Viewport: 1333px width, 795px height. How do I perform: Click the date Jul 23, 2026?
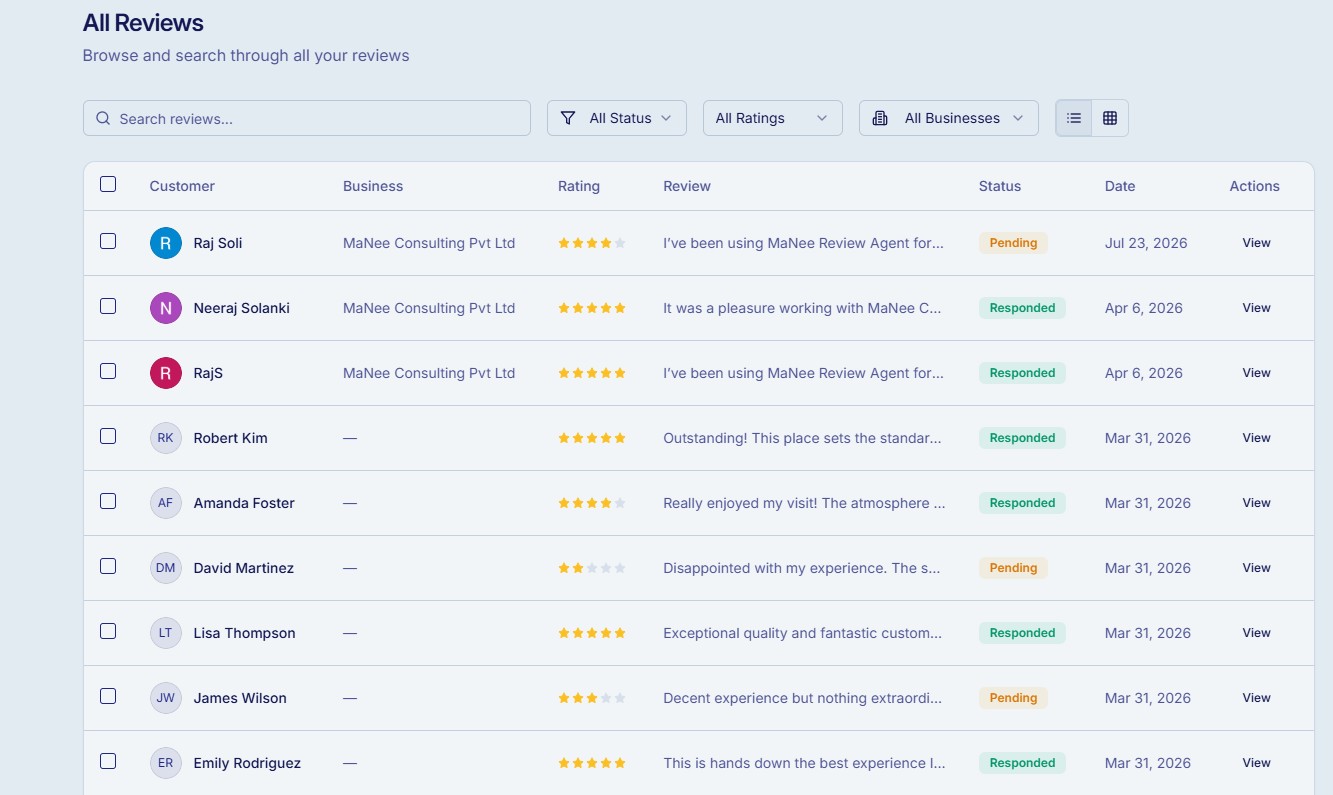click(1146, 243)
